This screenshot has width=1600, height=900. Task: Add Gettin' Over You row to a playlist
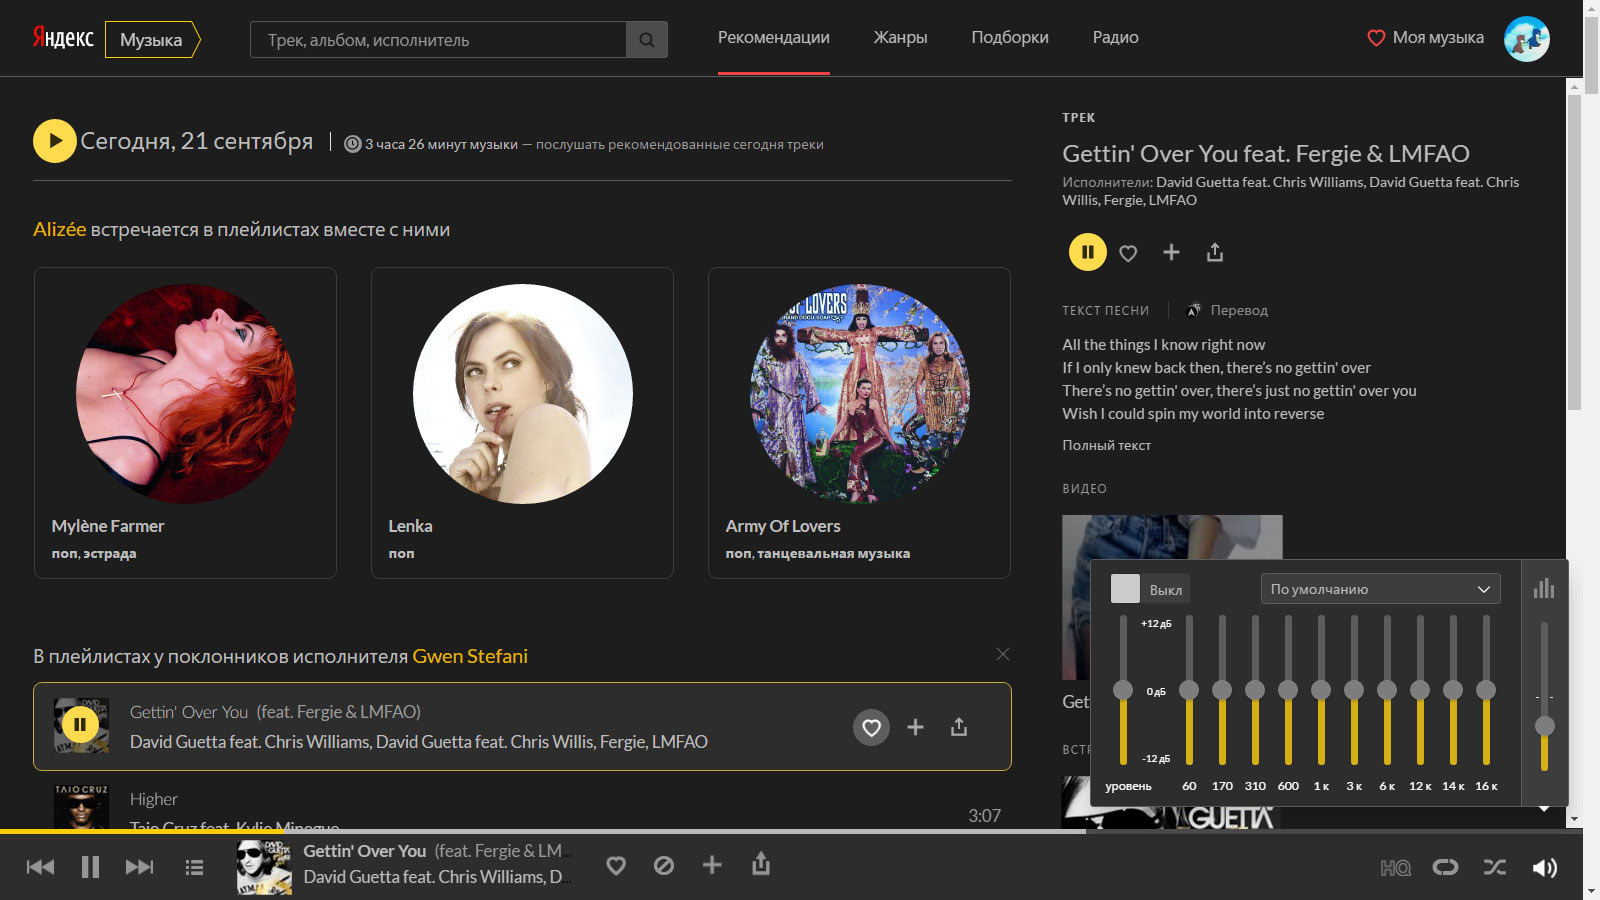(x=915, y=727)
